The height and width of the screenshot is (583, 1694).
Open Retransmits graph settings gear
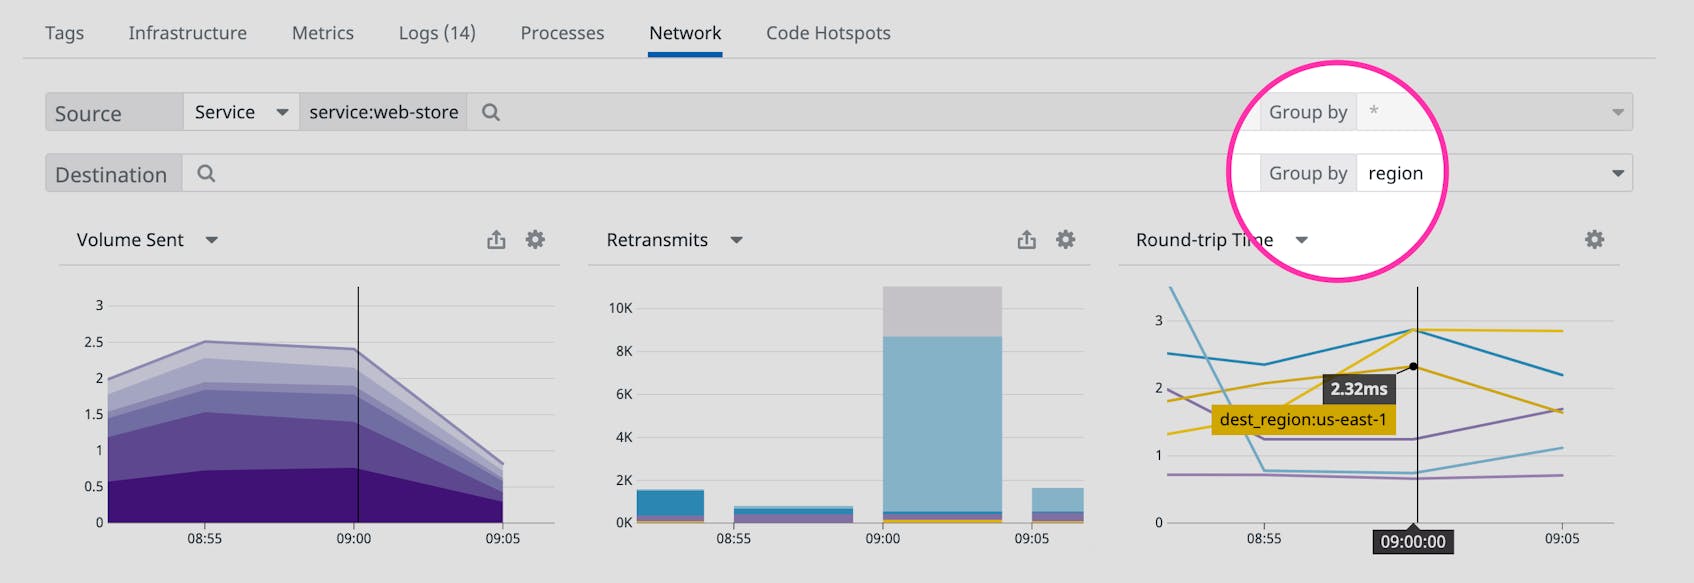click(x=1065, y=240)
